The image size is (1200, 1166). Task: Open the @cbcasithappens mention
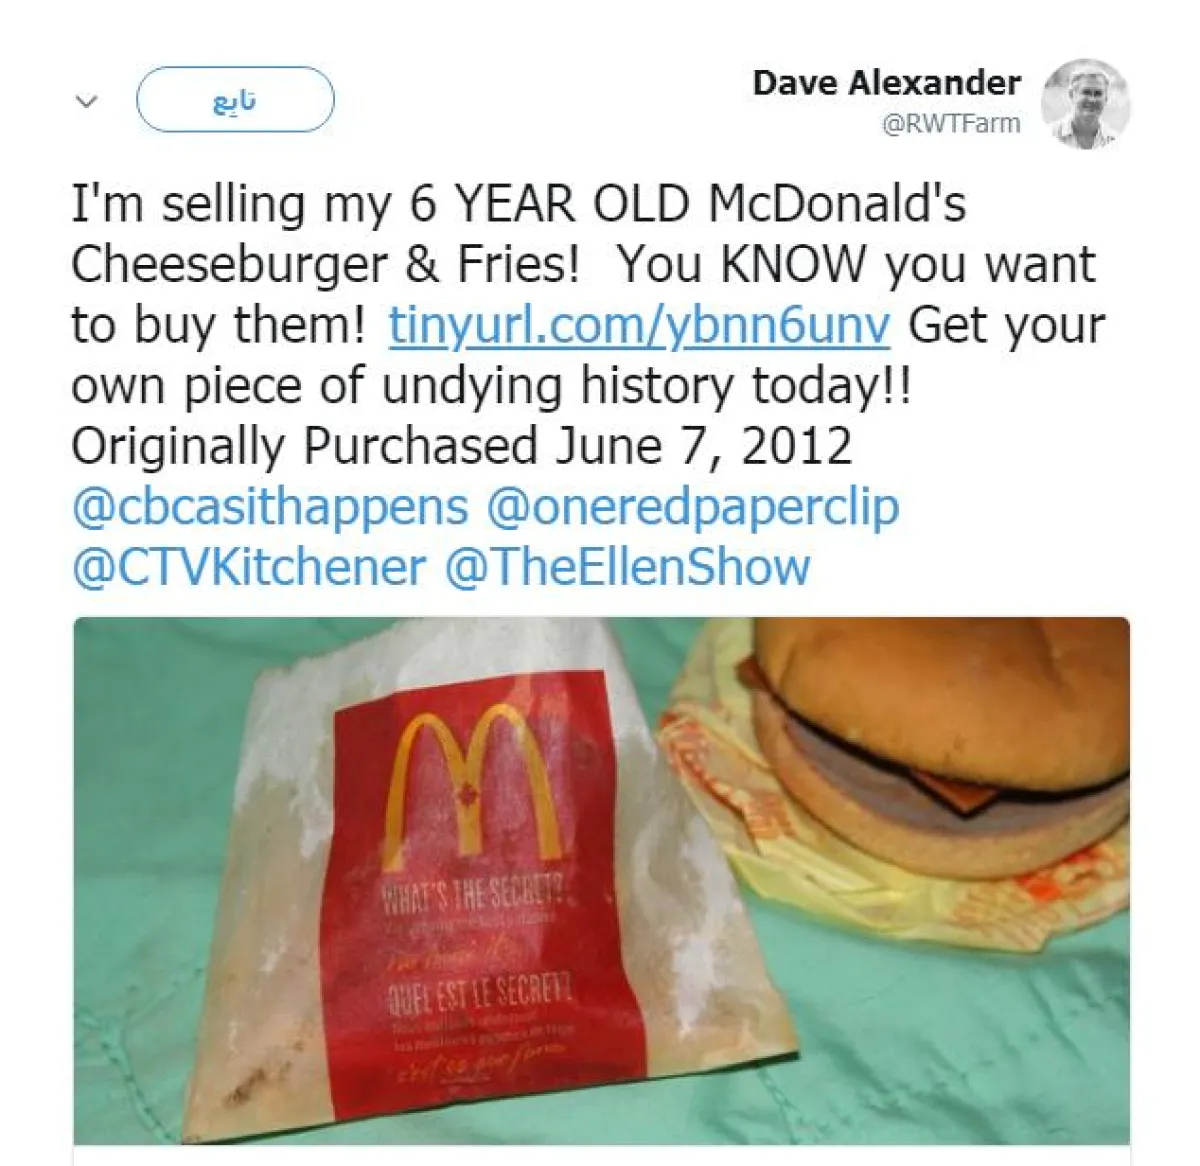270,507
